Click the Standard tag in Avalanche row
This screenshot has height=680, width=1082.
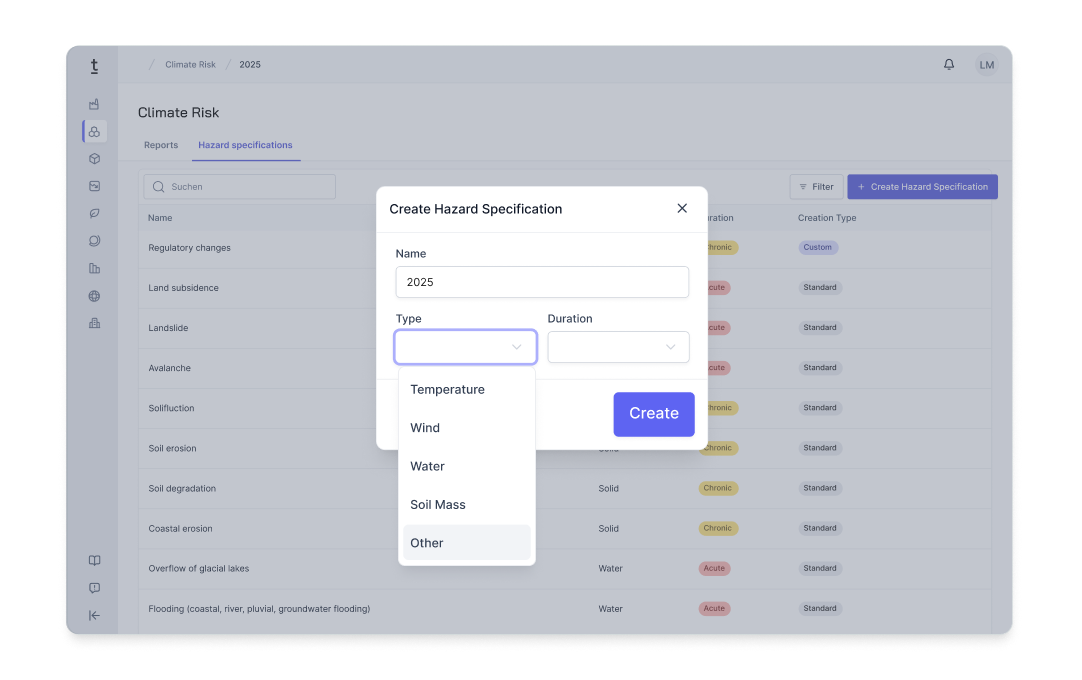click(x=820, y=368)
